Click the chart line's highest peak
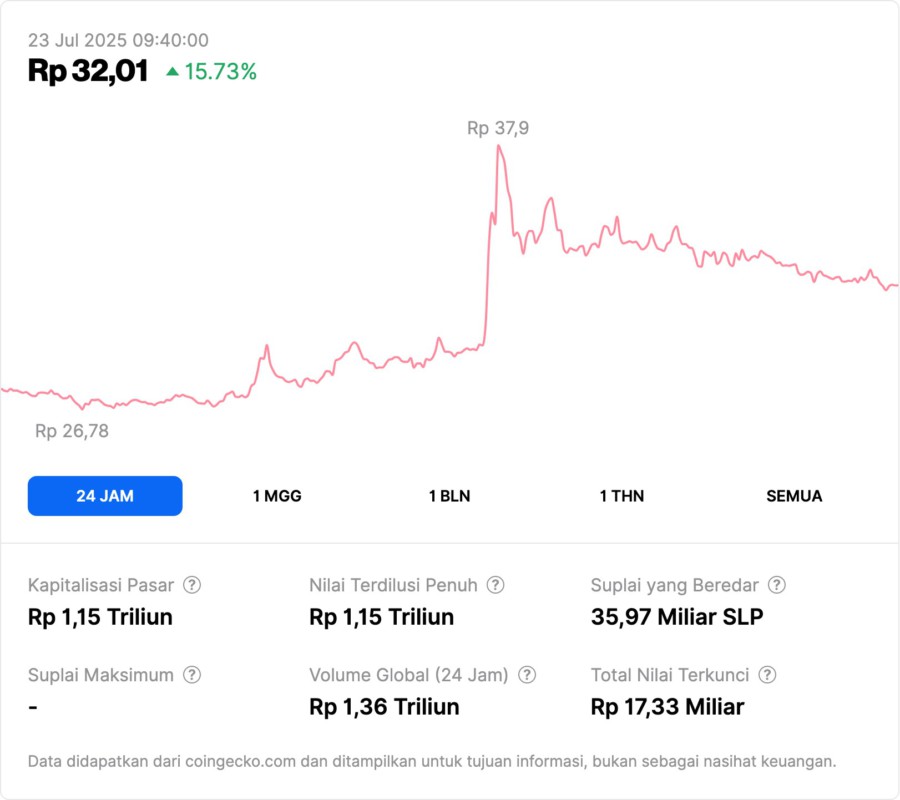 (x=498, y=147)
